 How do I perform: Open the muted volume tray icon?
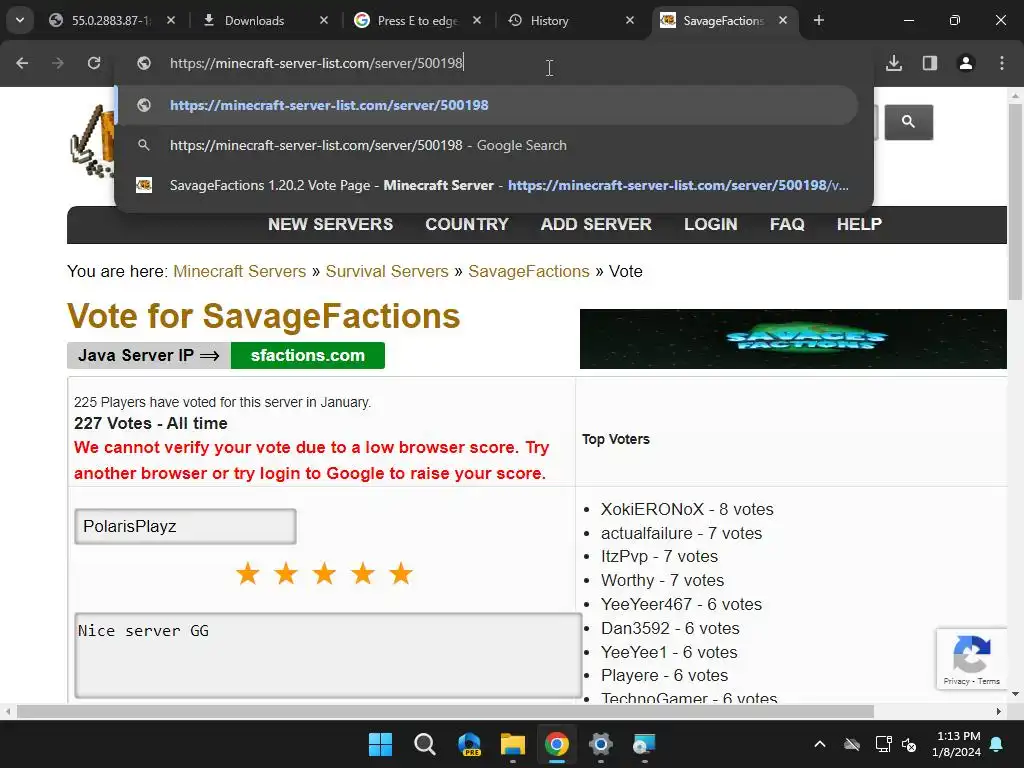tap(908, 744)
